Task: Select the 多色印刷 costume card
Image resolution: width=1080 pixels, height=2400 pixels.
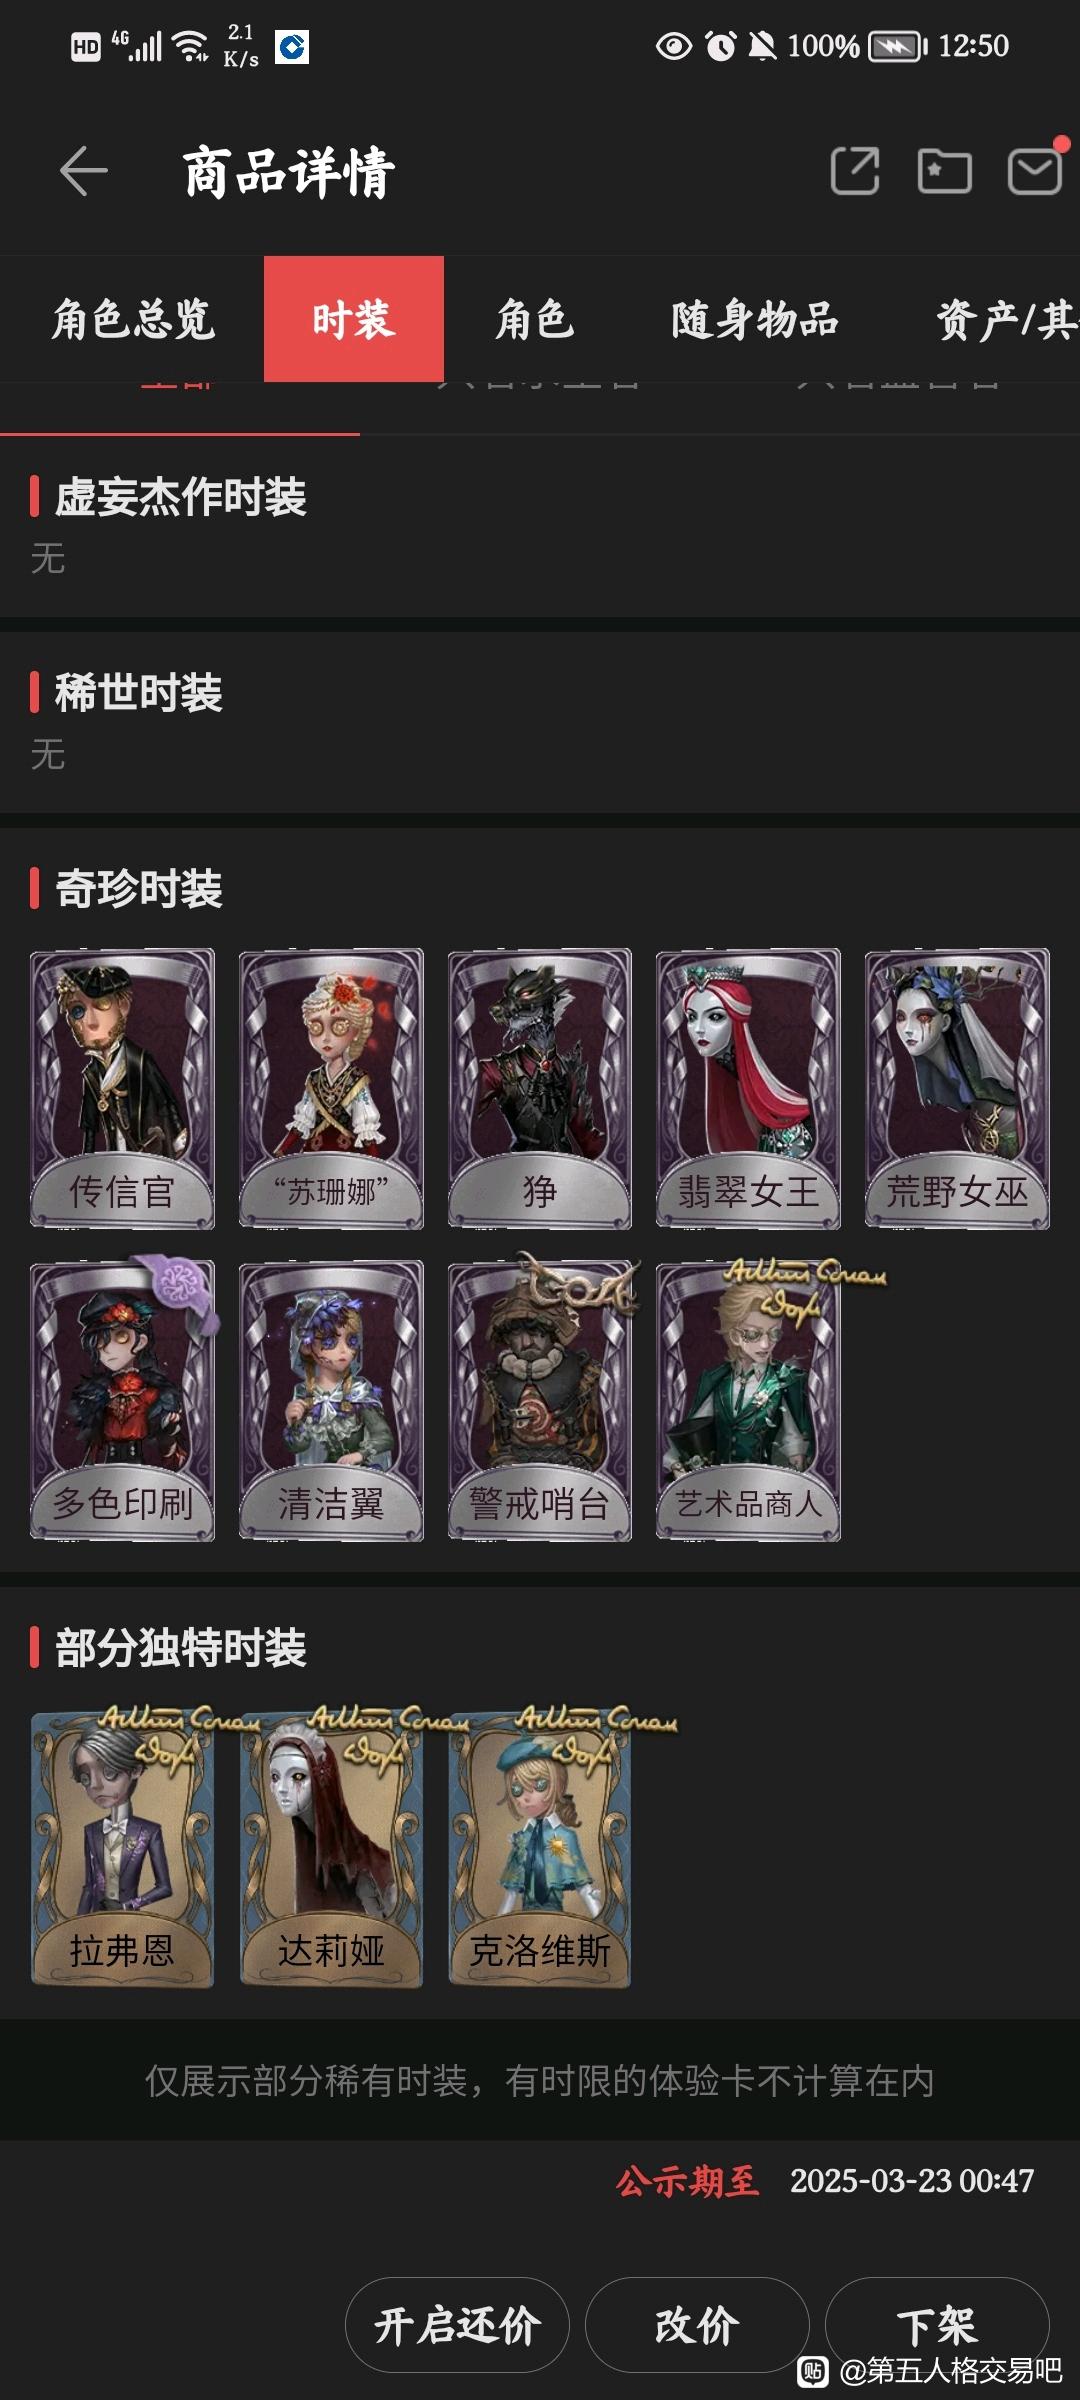Action: point(122,1400)
